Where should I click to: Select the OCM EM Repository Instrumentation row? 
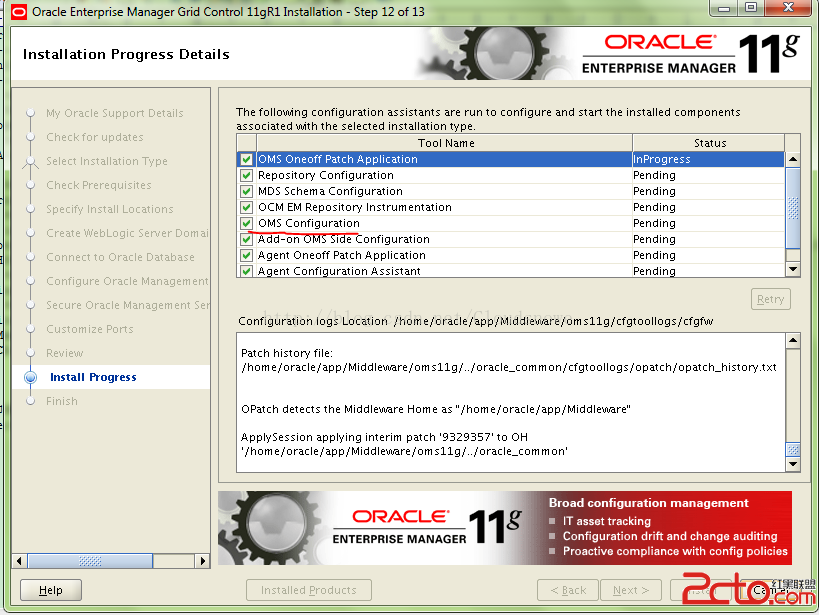tap(511, 207)
